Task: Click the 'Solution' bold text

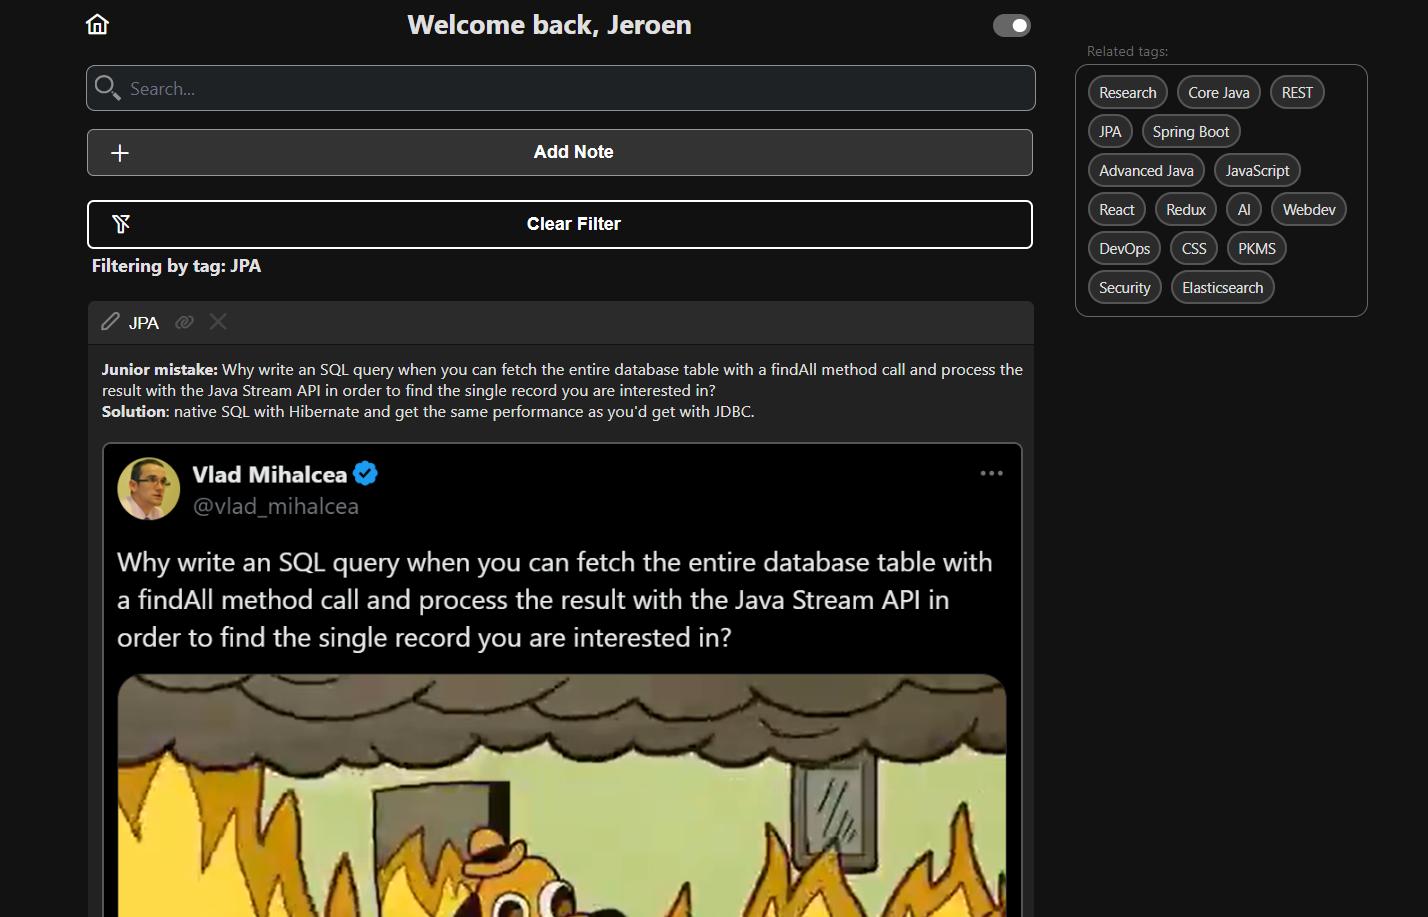Action: point(134,411)
